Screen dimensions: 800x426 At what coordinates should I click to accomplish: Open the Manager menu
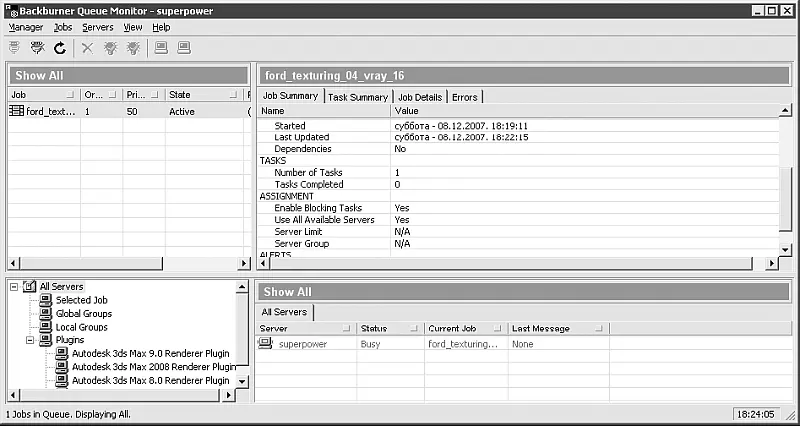(x=26, y=28)
